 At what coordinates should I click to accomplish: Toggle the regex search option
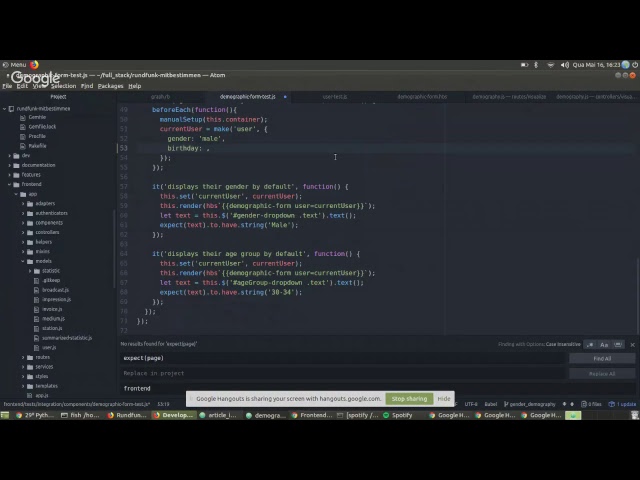point(590,345)
